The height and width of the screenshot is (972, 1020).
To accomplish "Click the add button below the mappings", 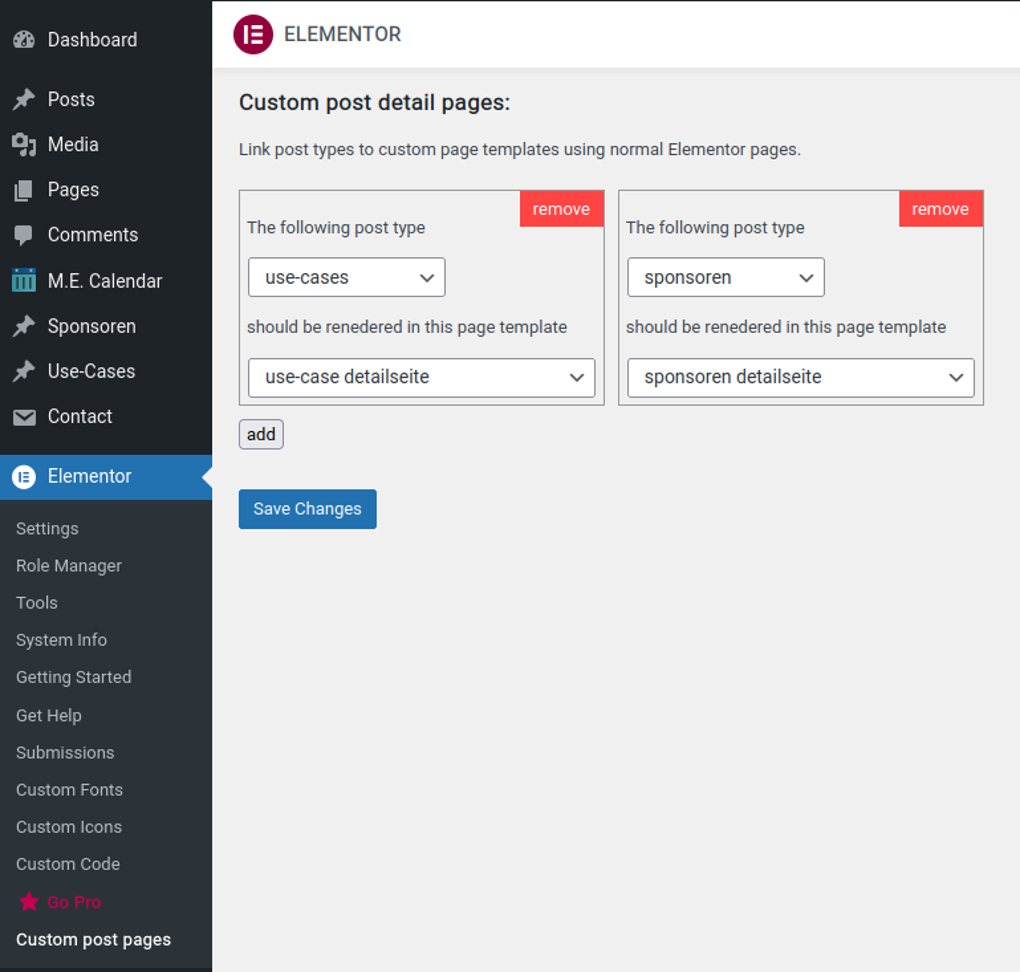I will 260,434.
